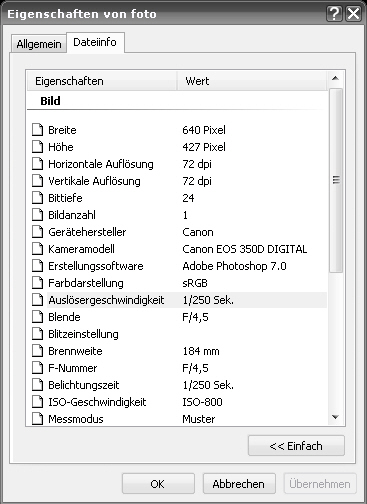Viewport: 367px width, 504px height.
Task: Click the page icon beside Bildanzahl
Action: click(x=38, y=215)
